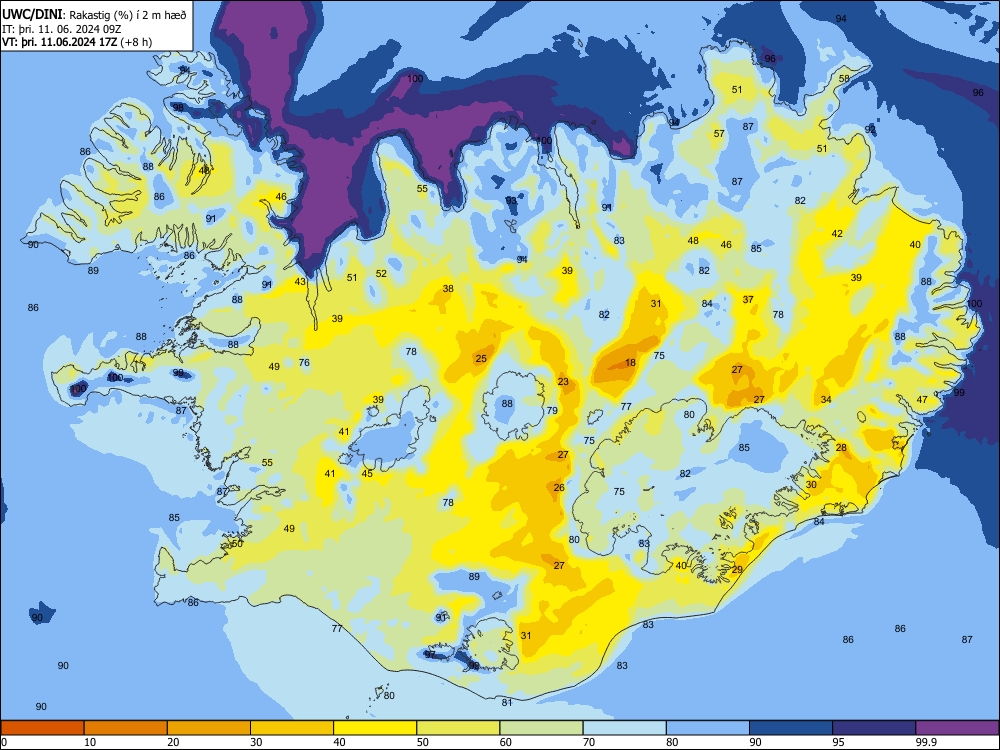
Task: Click the humidity value 38 on map
Action: (x=448, y=289)
